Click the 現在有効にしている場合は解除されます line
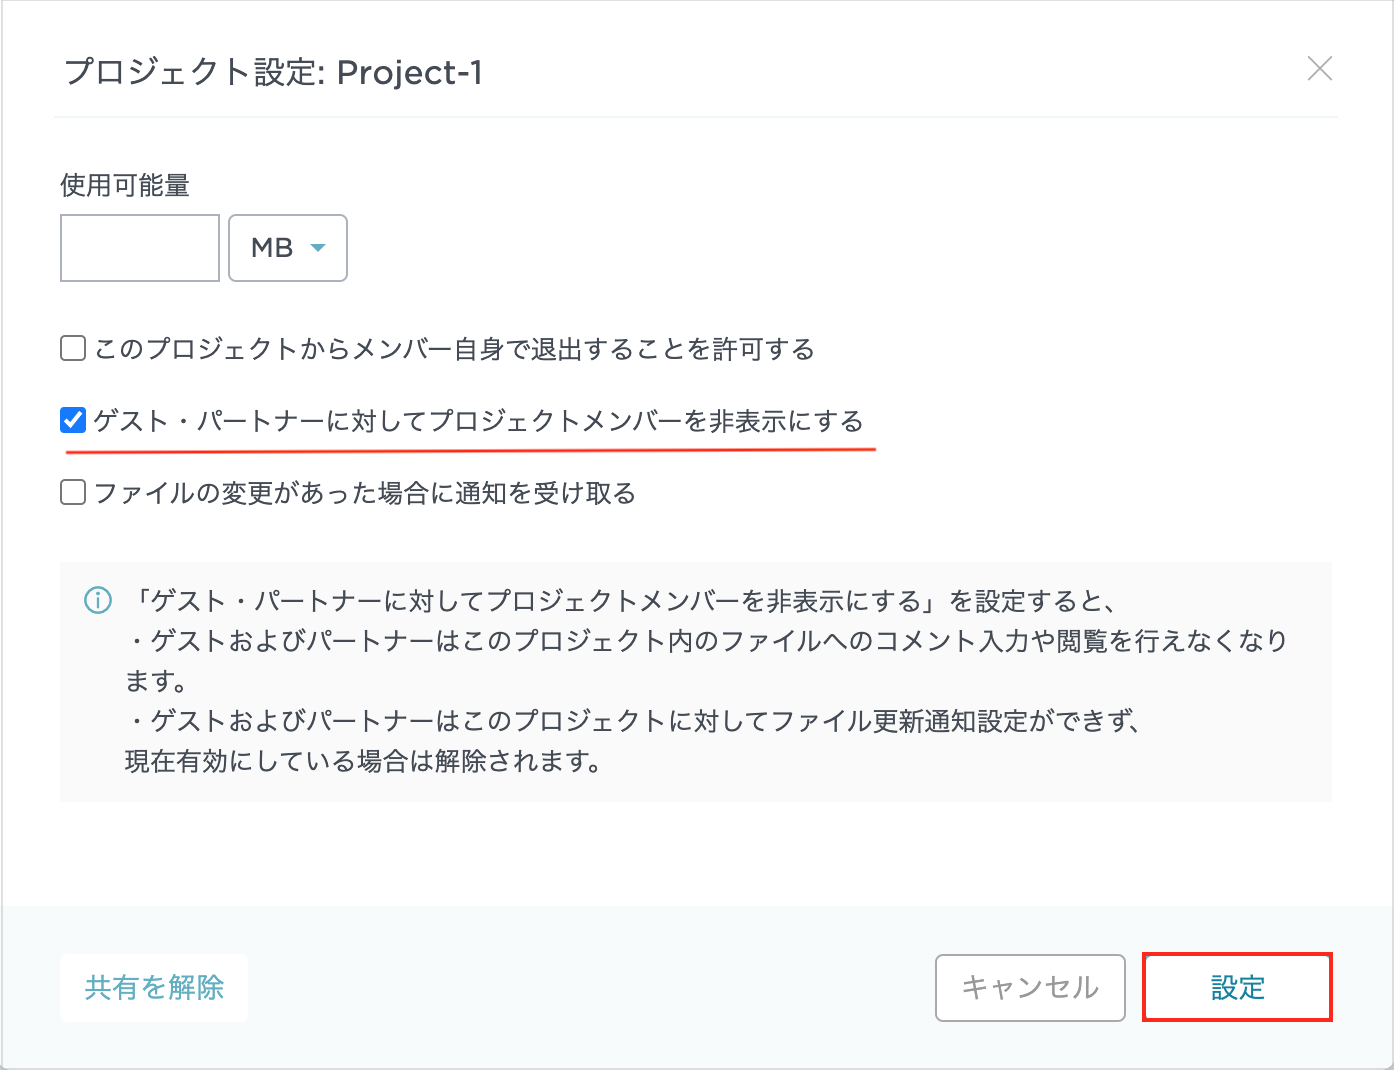Screen dimensions: 1394x1070 tap(364, 761)
